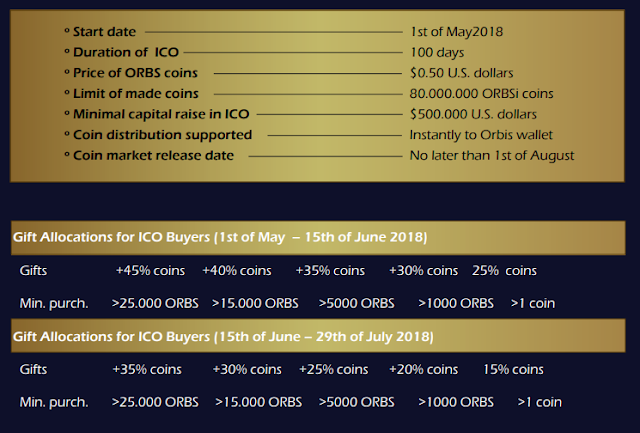The height and width of the screenshot is (433, 640).
Task: Click the 'Price of ORBS coins' label
Action: (135, 73)
